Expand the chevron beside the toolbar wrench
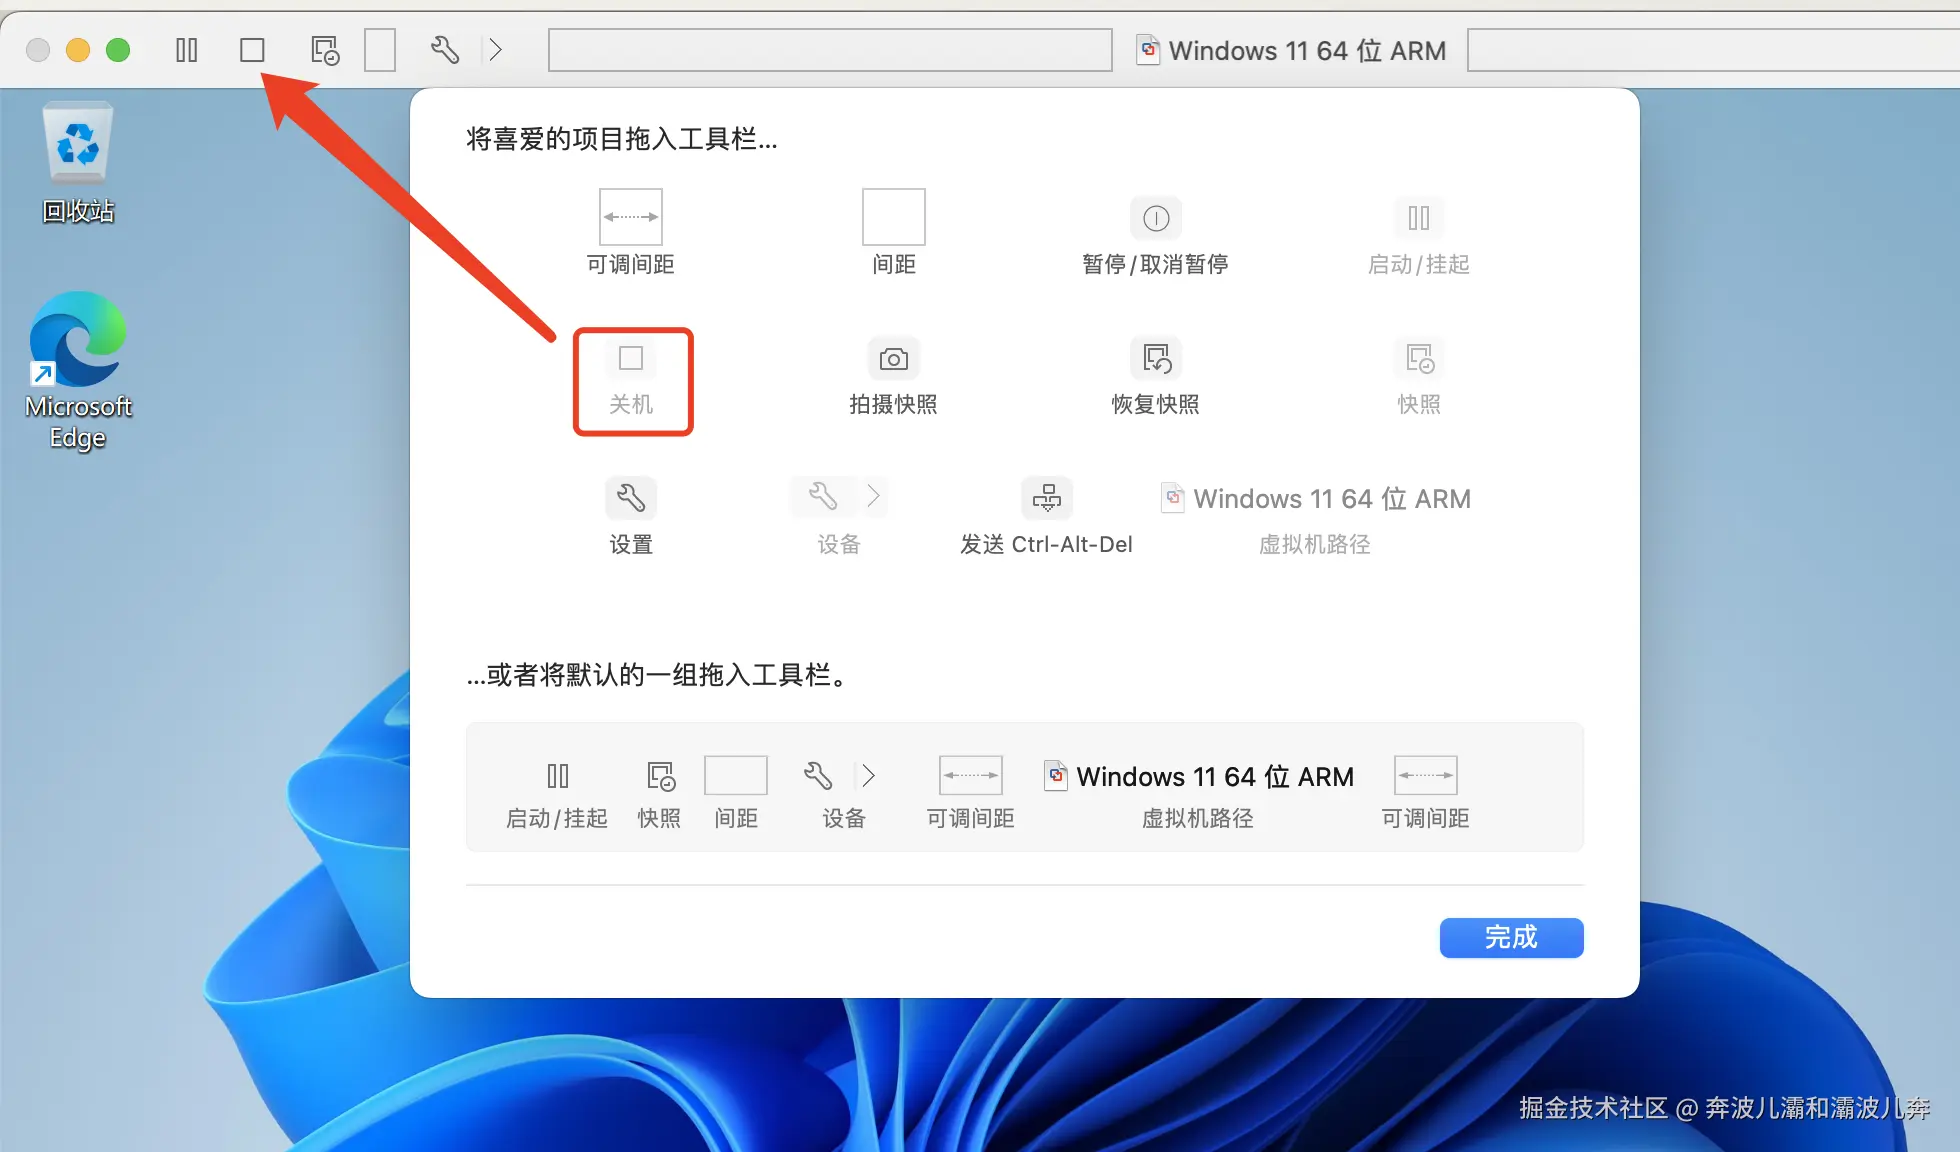 [495, 50]
